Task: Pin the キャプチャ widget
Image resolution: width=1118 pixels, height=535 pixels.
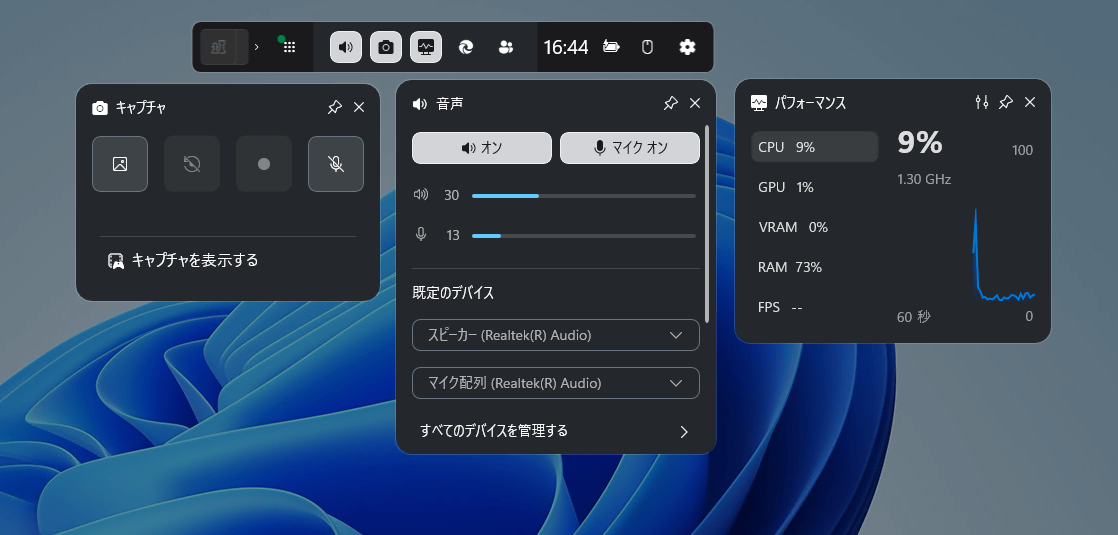Action: [x=334, y=107]
